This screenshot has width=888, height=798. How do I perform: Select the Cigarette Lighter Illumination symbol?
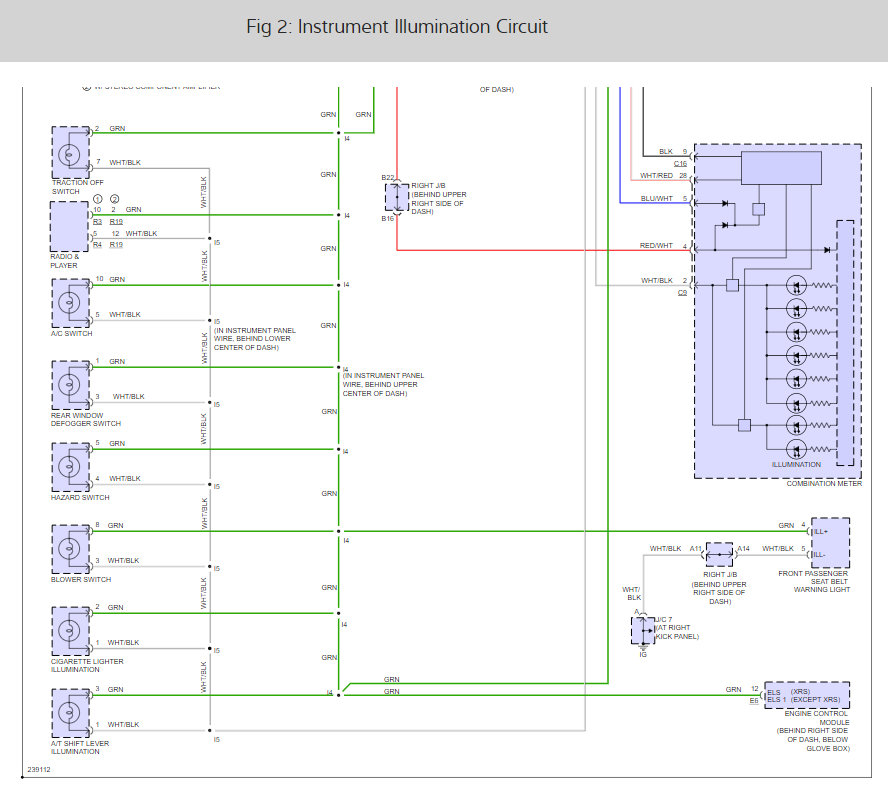tap(70, 631)
